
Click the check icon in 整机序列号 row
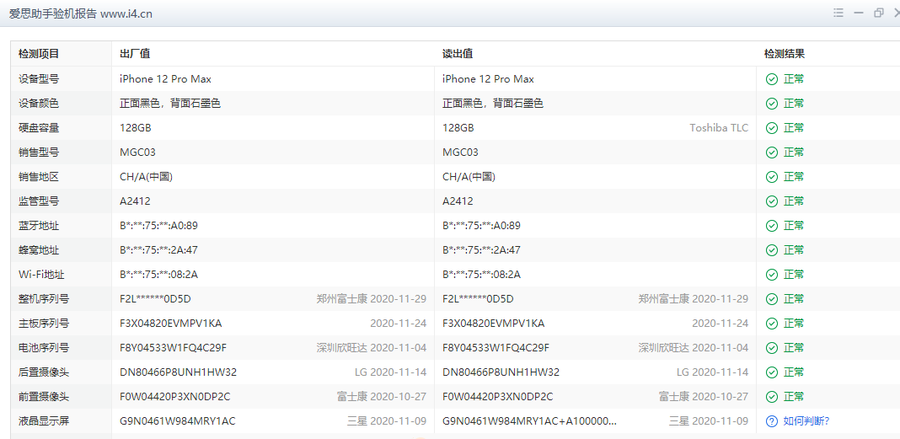(x=772, y=299)
